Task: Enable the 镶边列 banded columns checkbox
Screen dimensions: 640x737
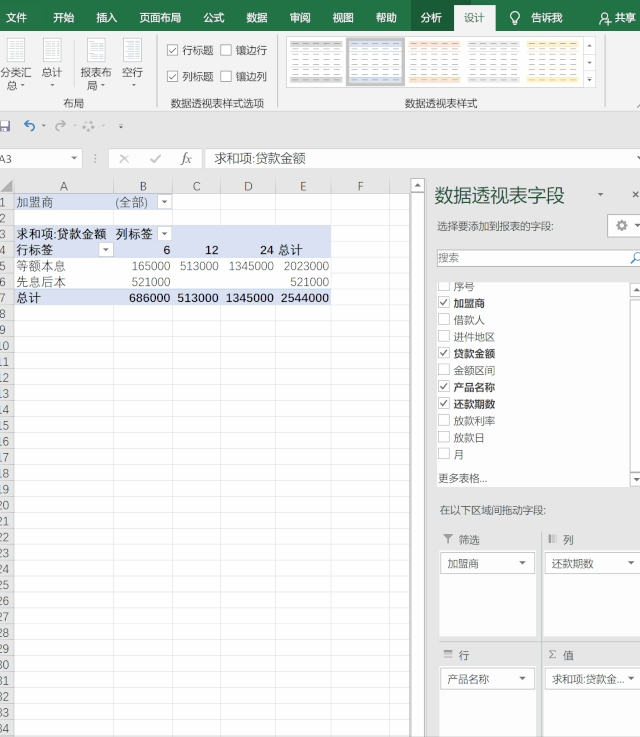Action: [226, 76]
